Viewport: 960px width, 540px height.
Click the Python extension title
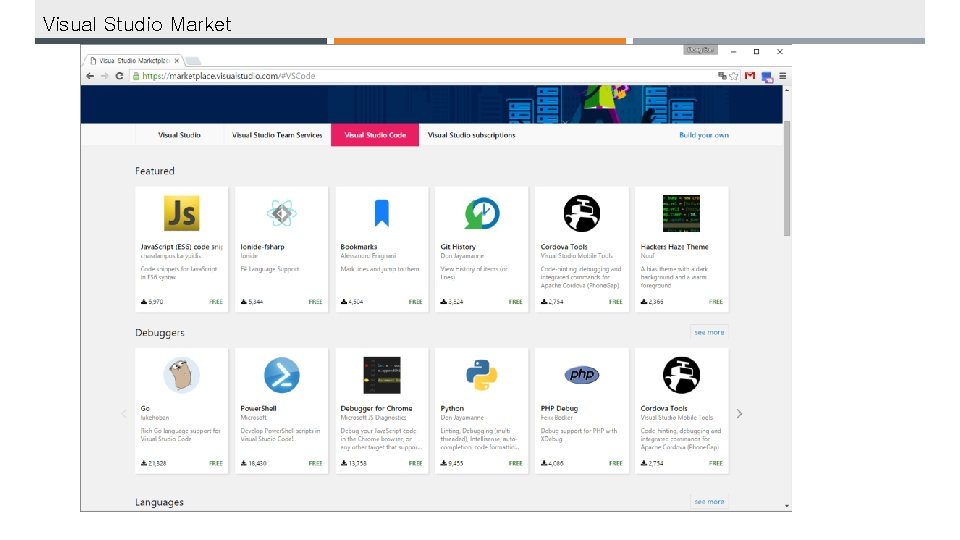pyautogui.click(x=452, y=408)
